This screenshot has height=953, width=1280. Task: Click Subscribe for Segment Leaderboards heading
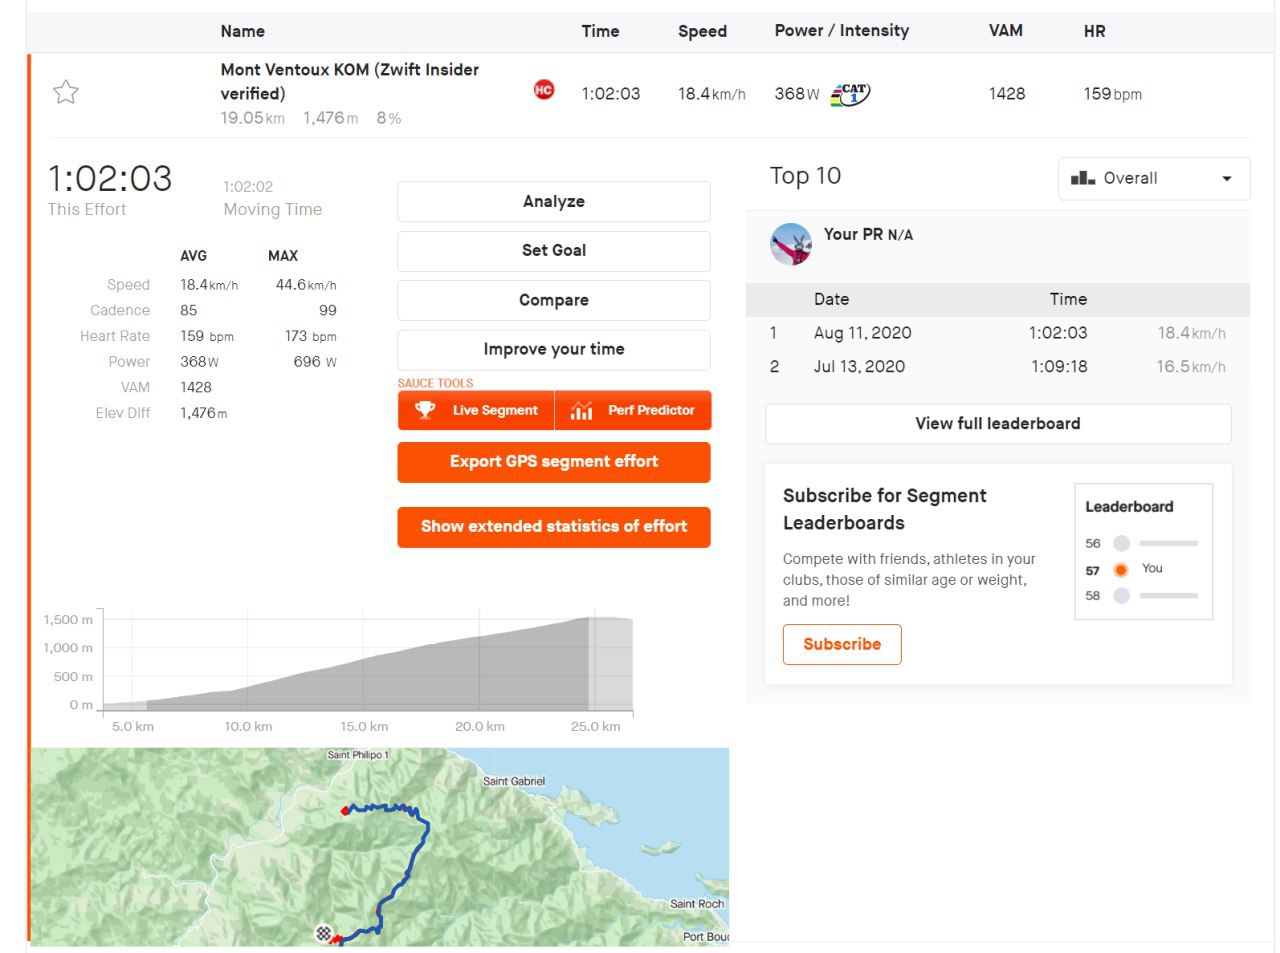click(x=885, y=509)
